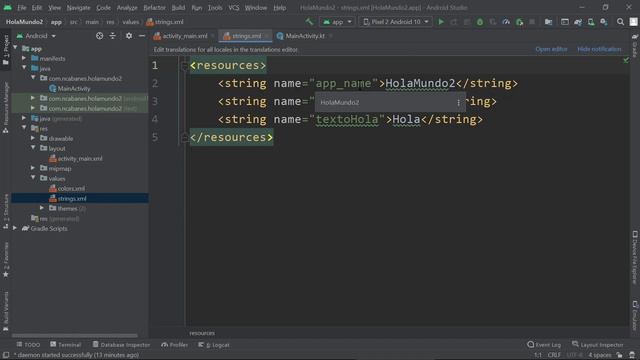The height and width of the screenshot is (360, 640).
Task: Expand Gradle Scripts node
Action: (16, 228)
